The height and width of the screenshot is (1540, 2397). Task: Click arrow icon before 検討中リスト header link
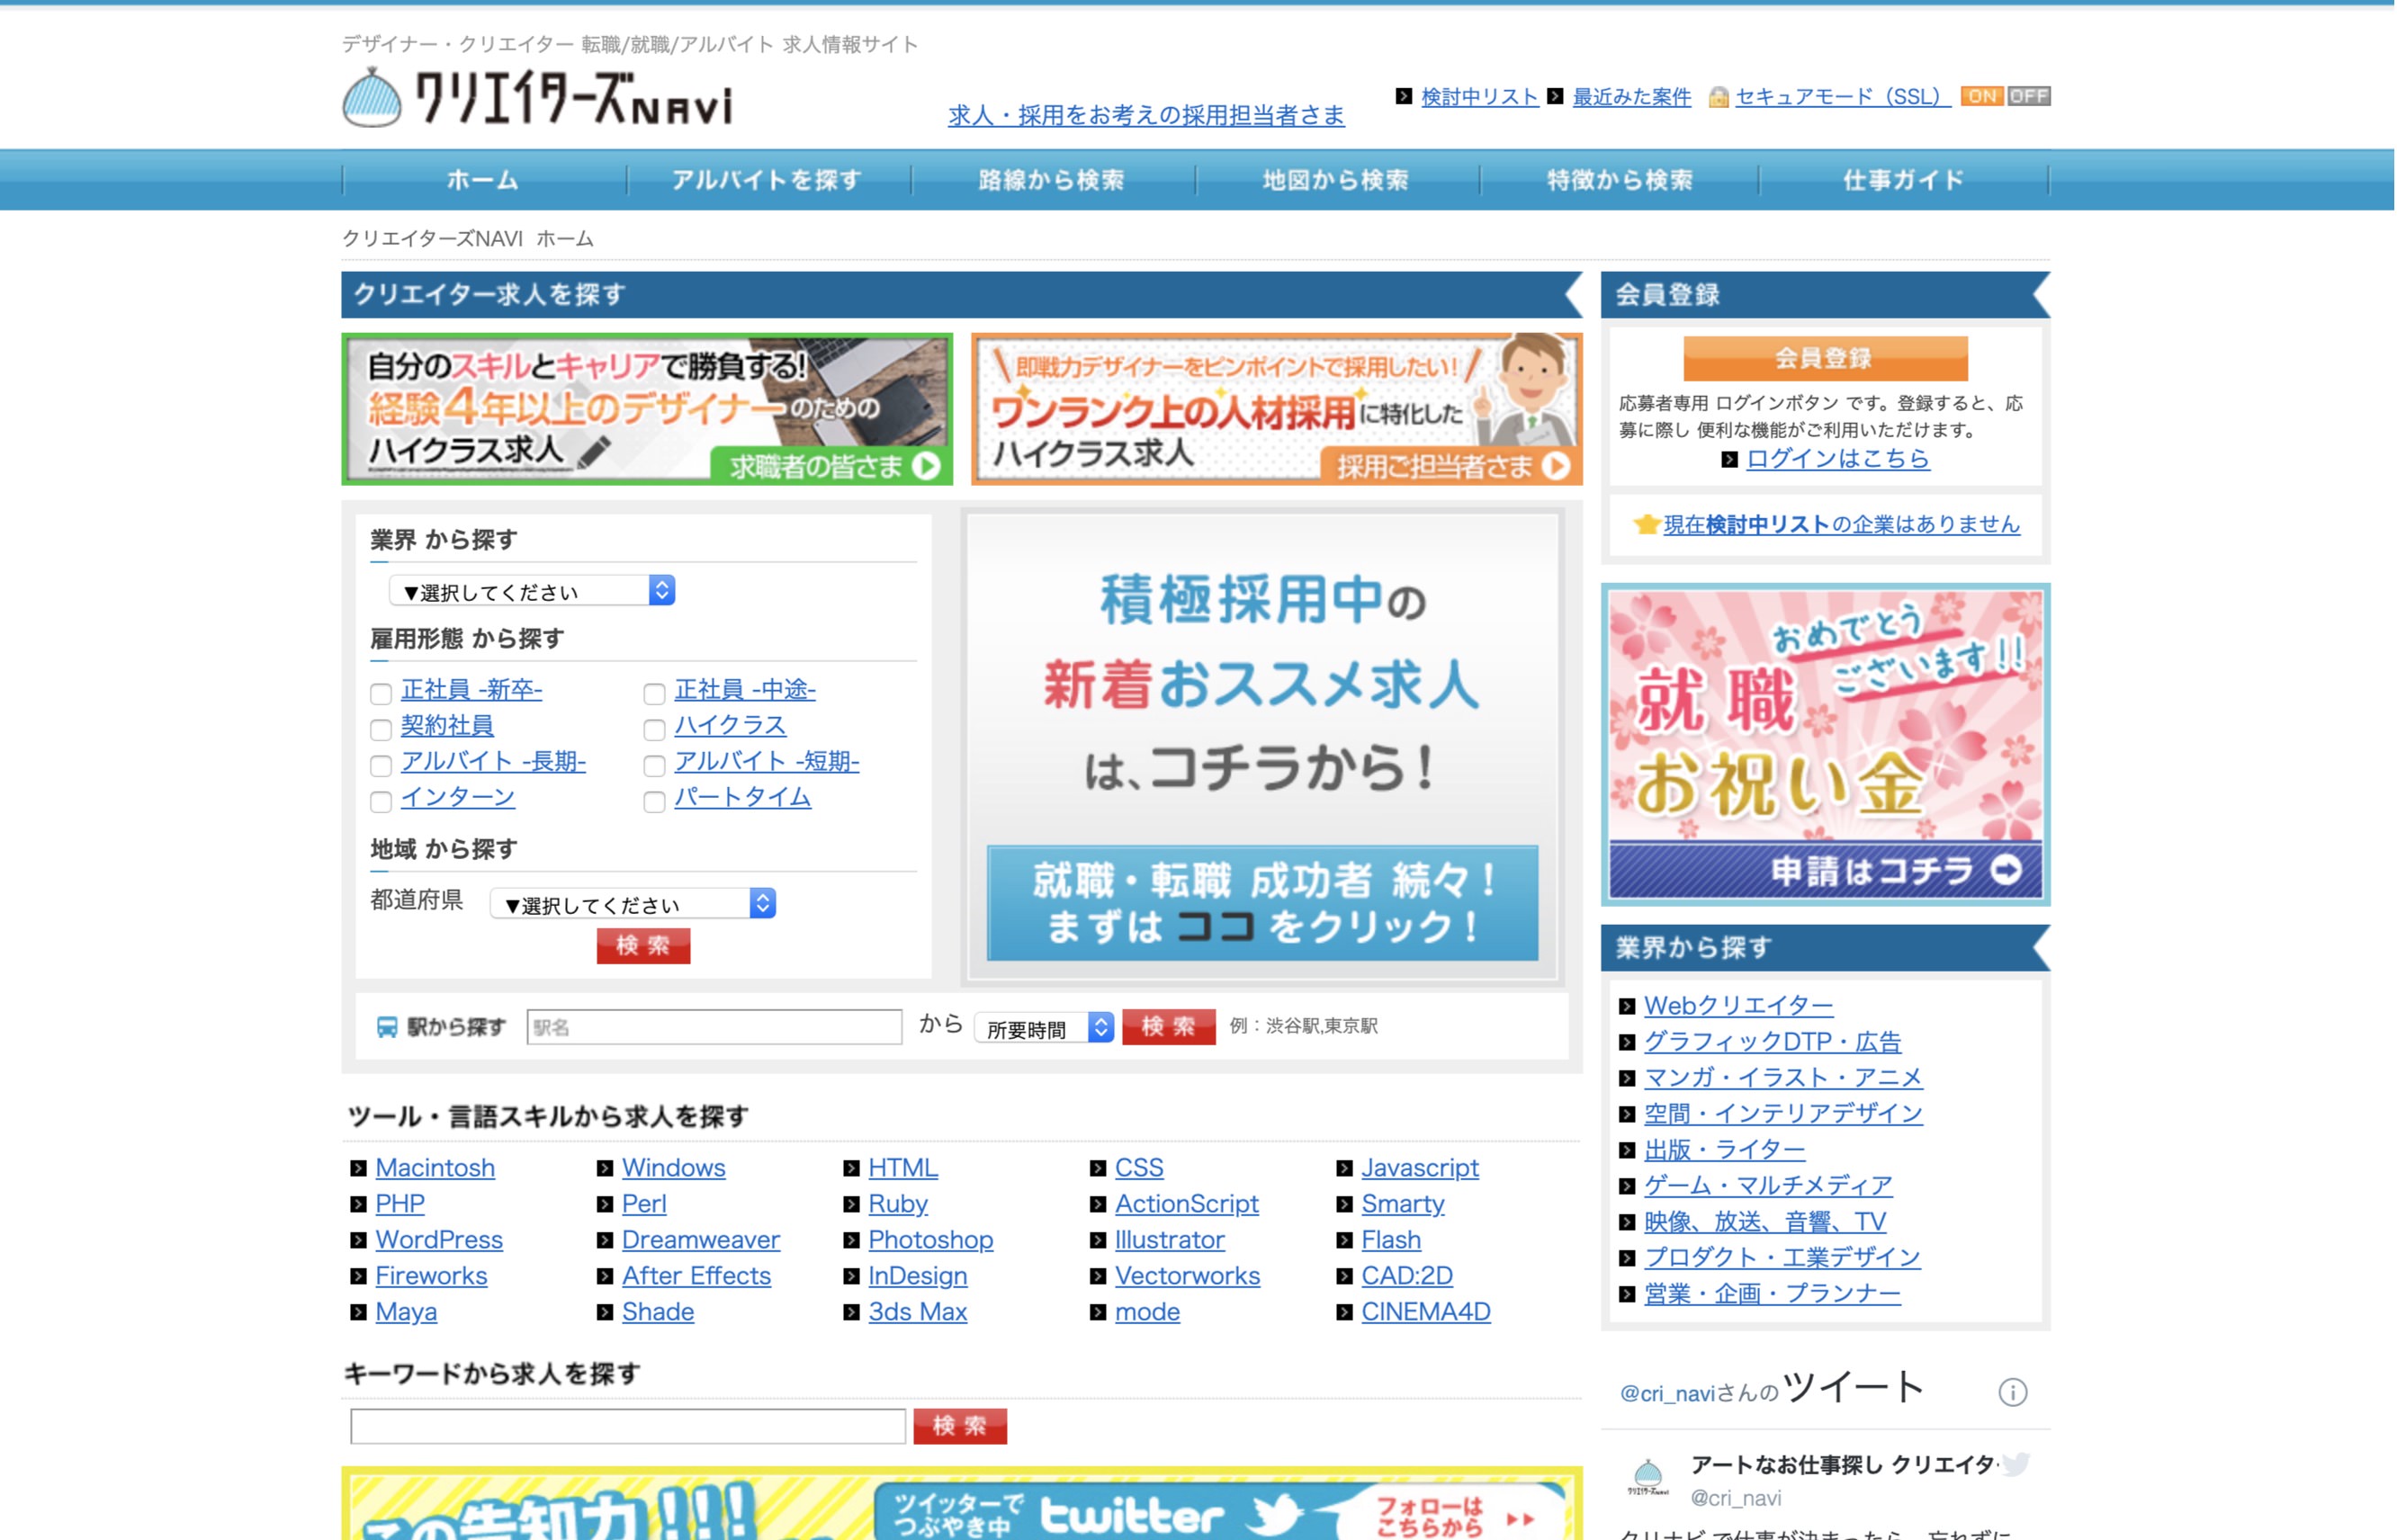1404,96
